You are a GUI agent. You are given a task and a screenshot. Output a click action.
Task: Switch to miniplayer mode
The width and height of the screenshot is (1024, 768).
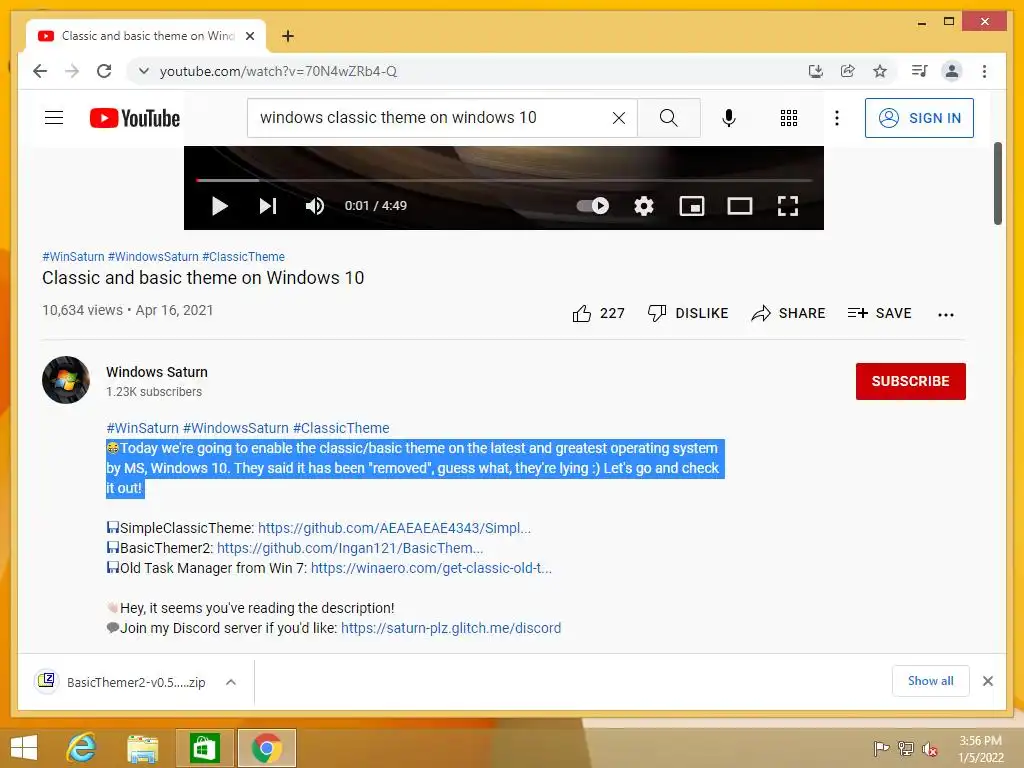(x=692, y=206)
